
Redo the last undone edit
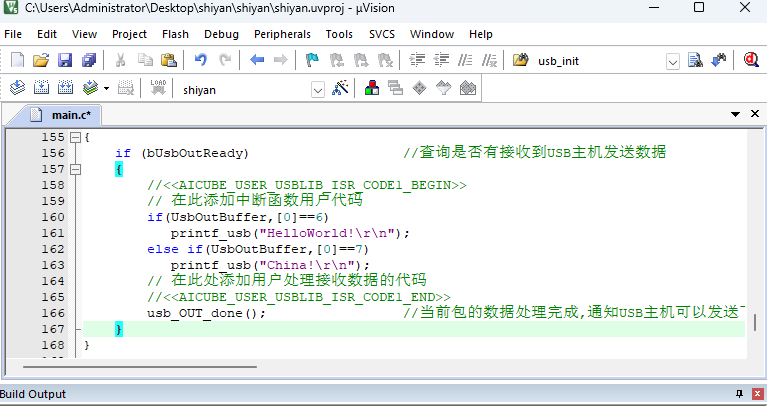coord(225,60)
